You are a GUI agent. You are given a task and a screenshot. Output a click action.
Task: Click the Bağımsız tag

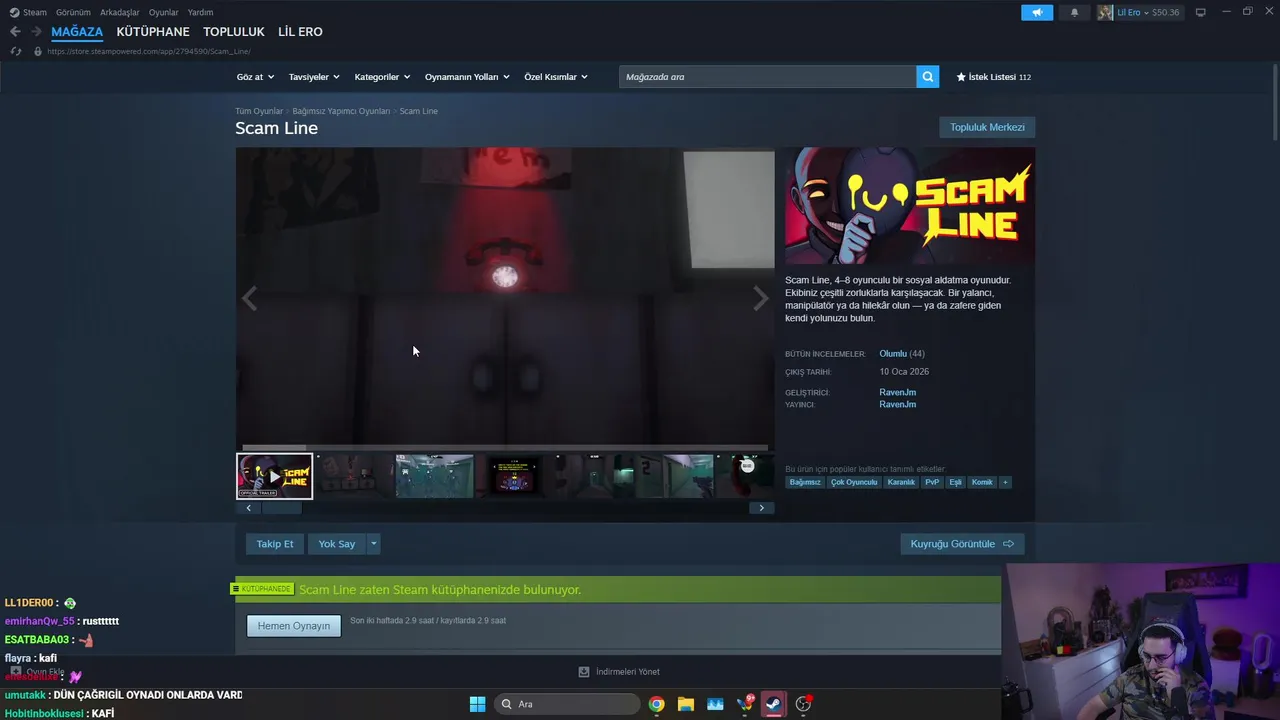tap(805, 482)
